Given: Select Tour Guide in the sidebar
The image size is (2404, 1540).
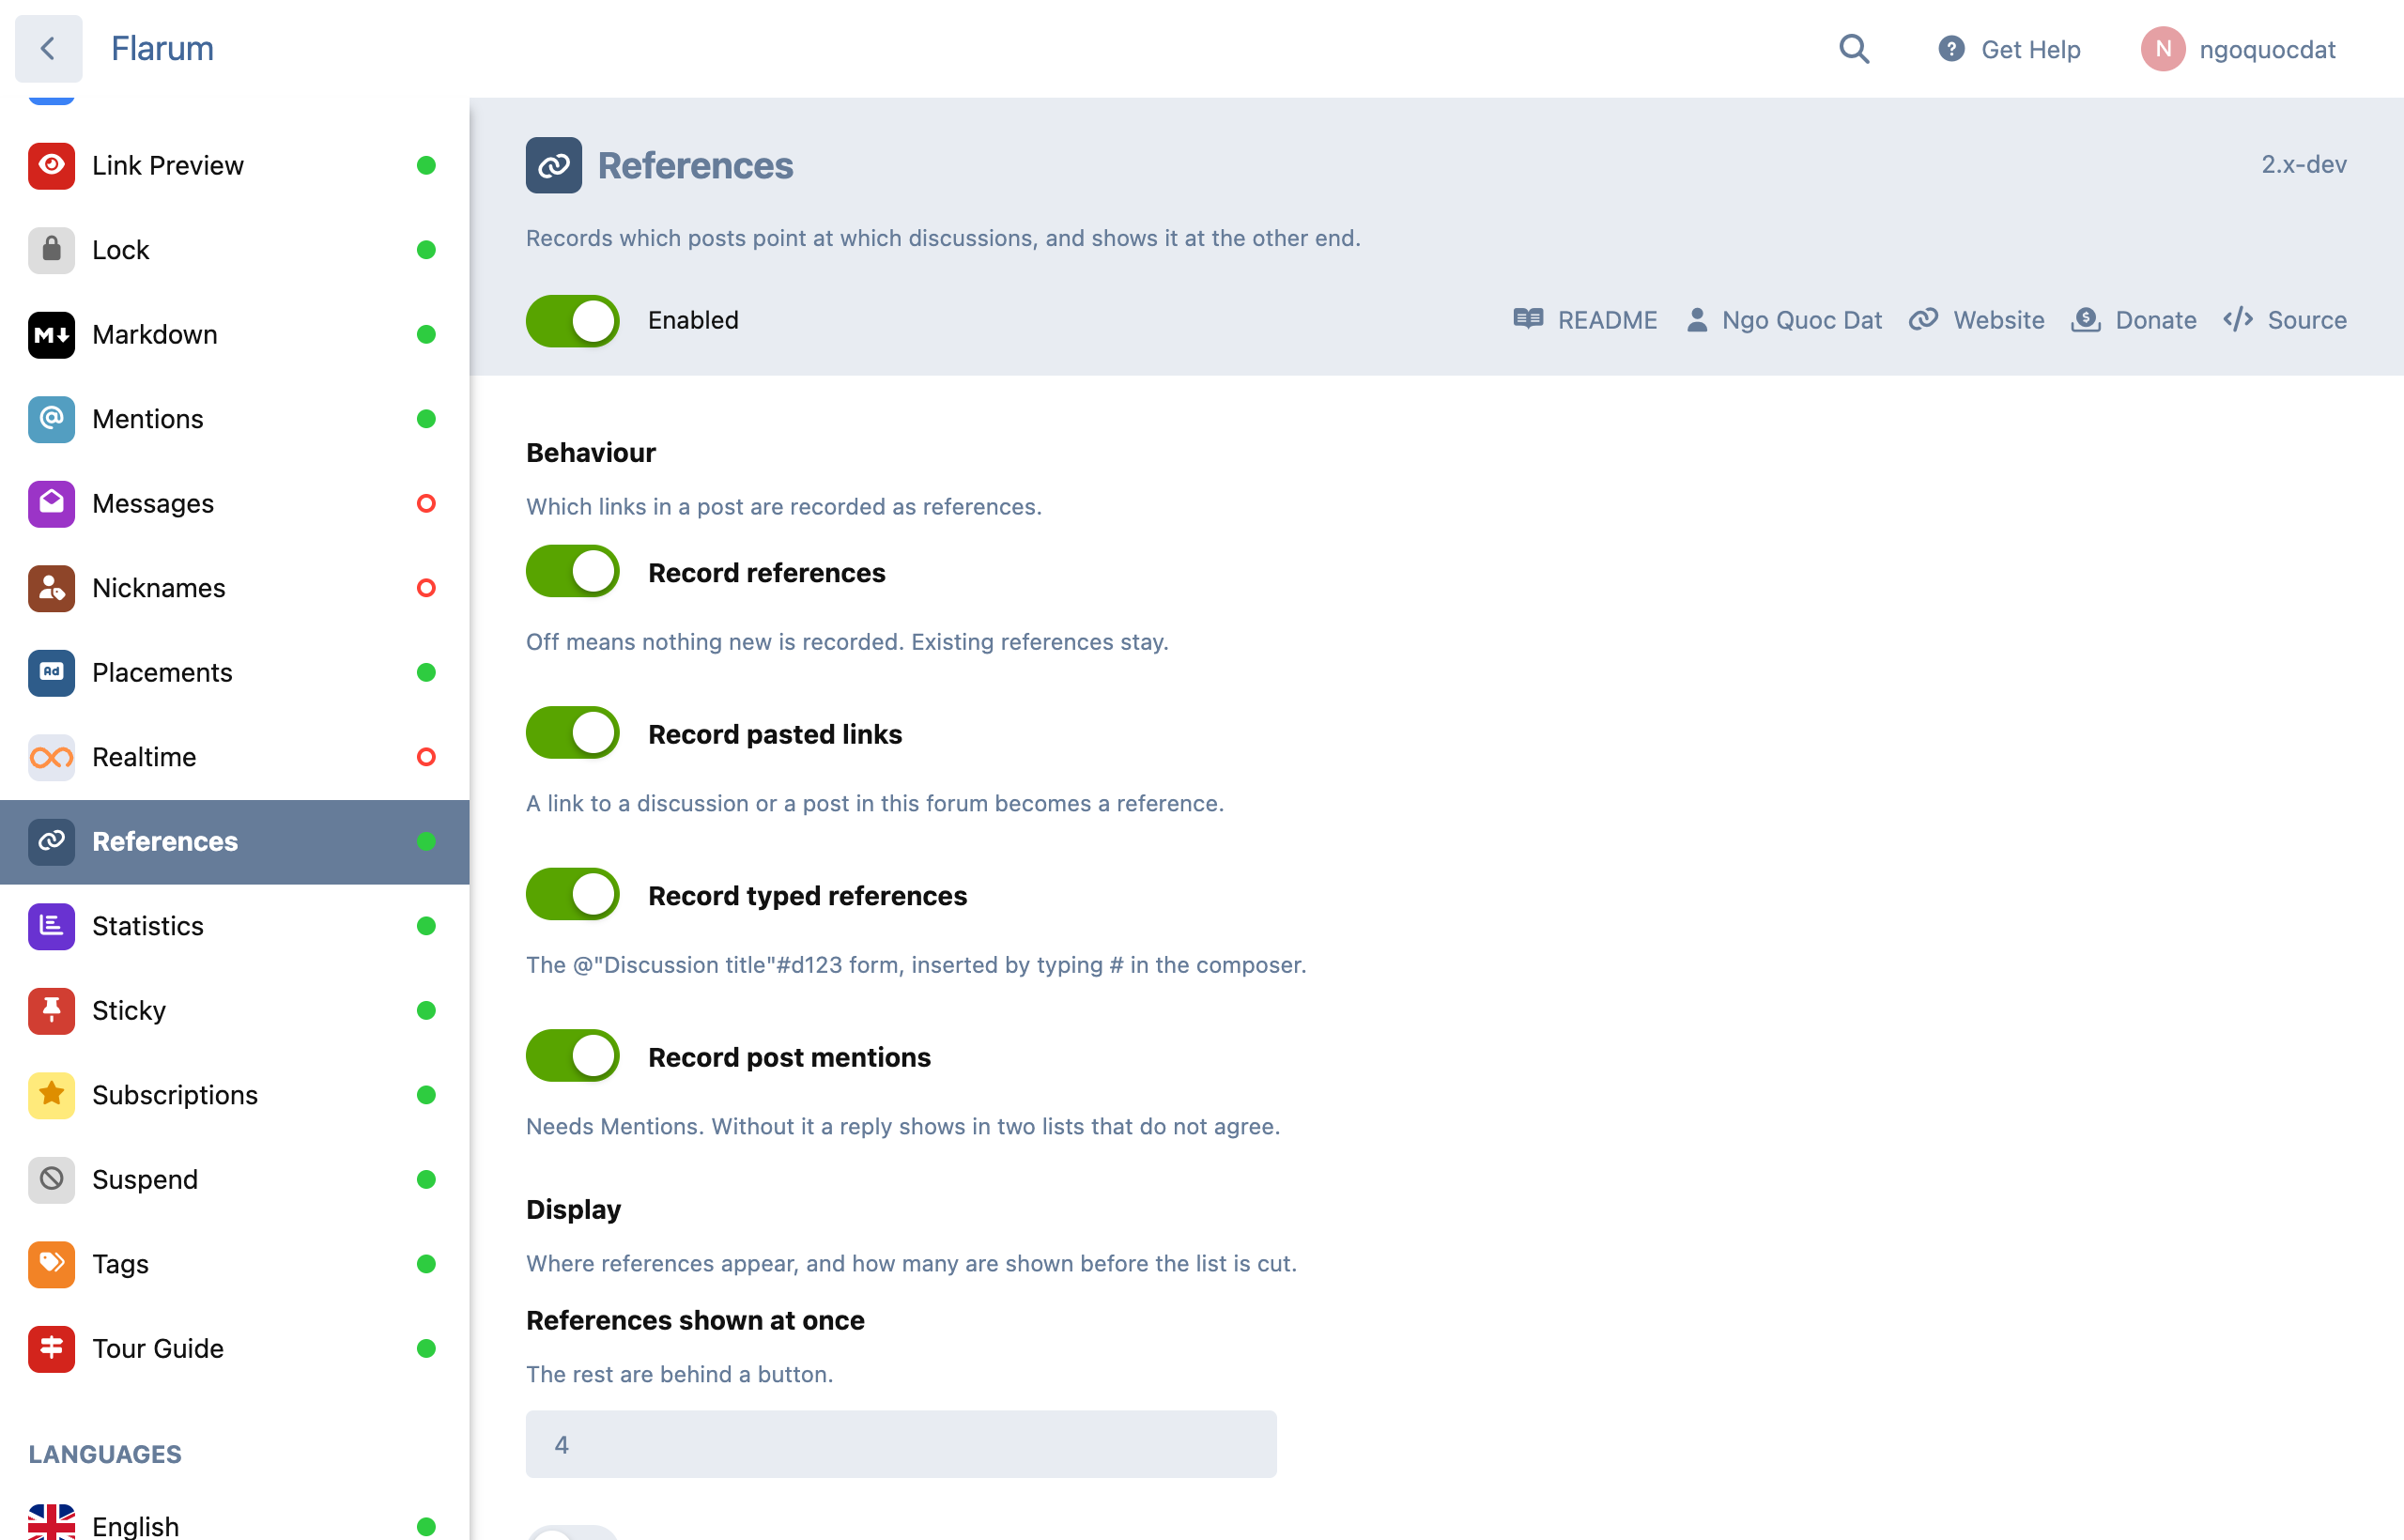Looking at the screenshot, I should coord(234,1348).
